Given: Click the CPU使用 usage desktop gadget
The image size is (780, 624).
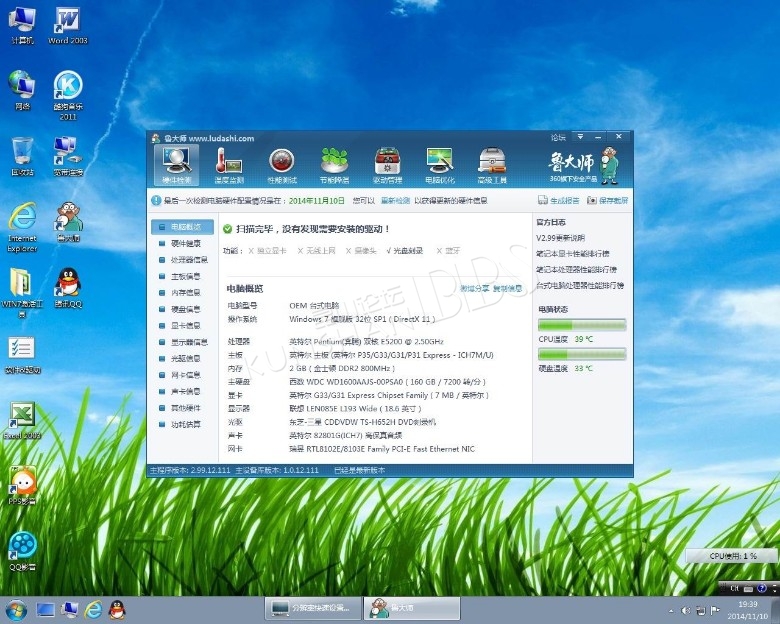Looking at the screenshot, I should [733, 556].
